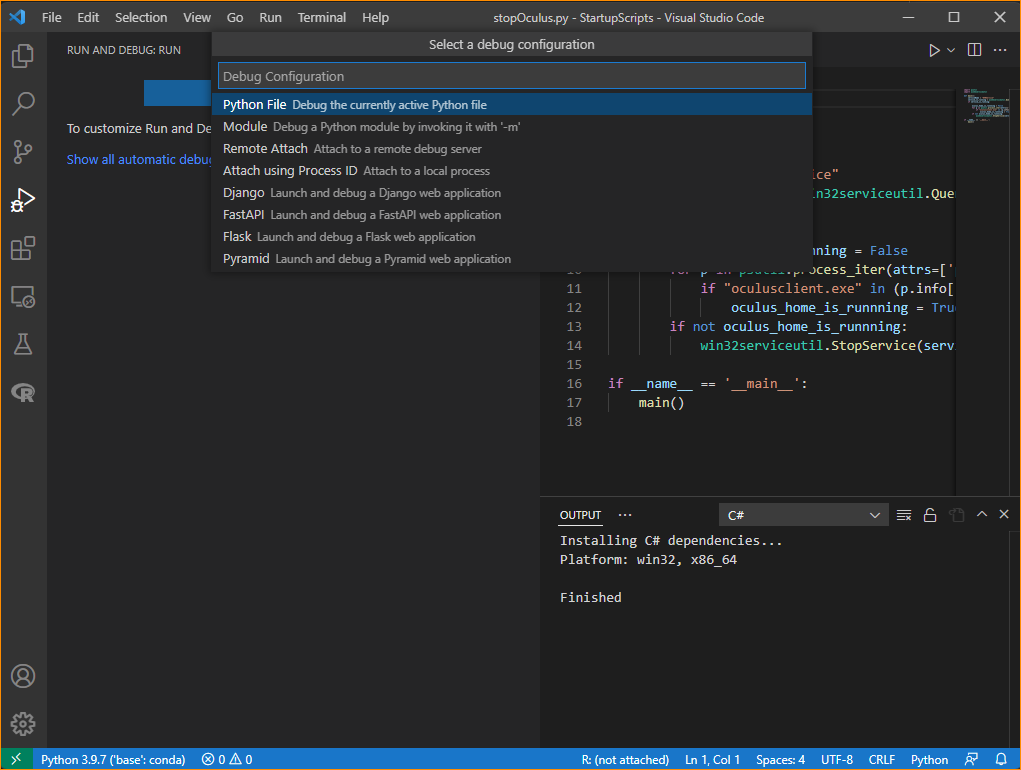Screen dimensions: 1021x770
Task: Open the Remote Explorer icon
Action: coord(23,297)
